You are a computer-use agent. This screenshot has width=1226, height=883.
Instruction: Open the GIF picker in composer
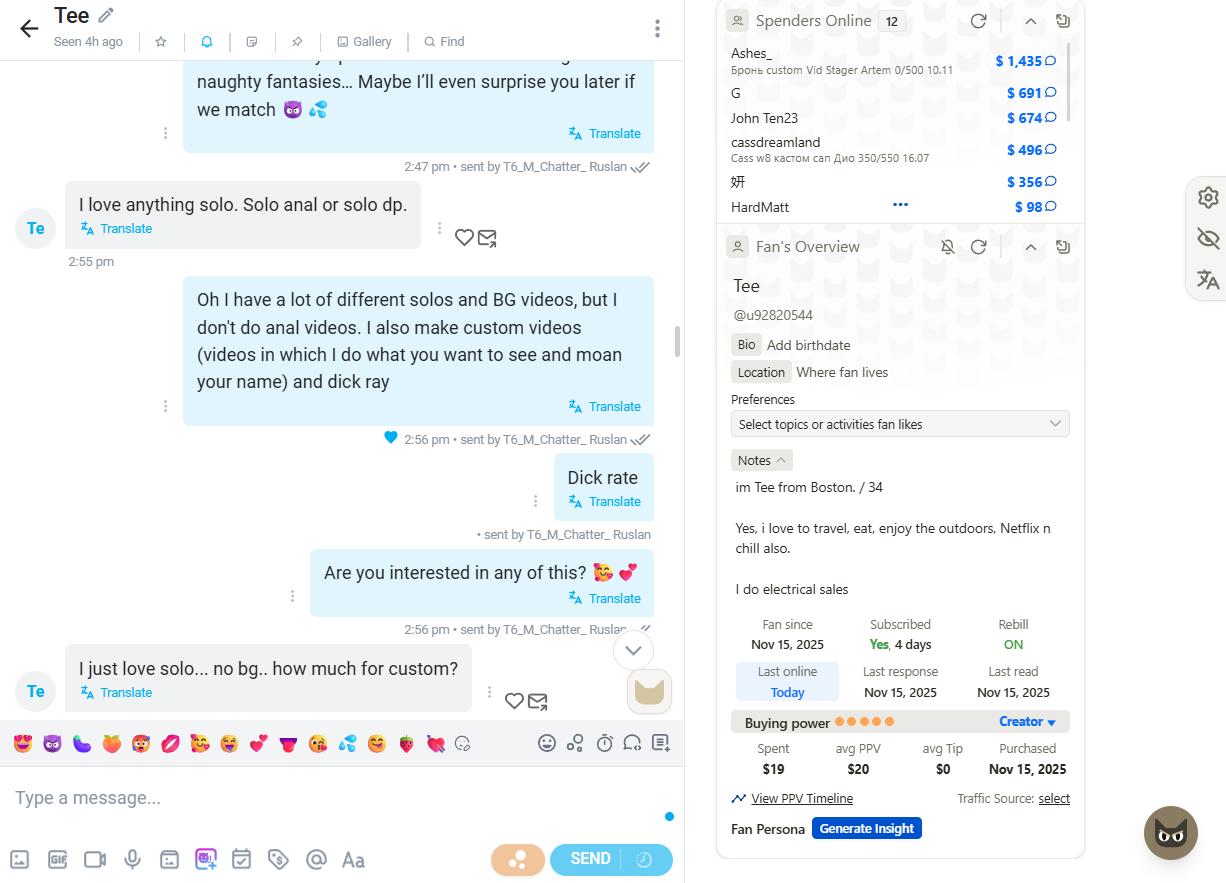point(57,859)
